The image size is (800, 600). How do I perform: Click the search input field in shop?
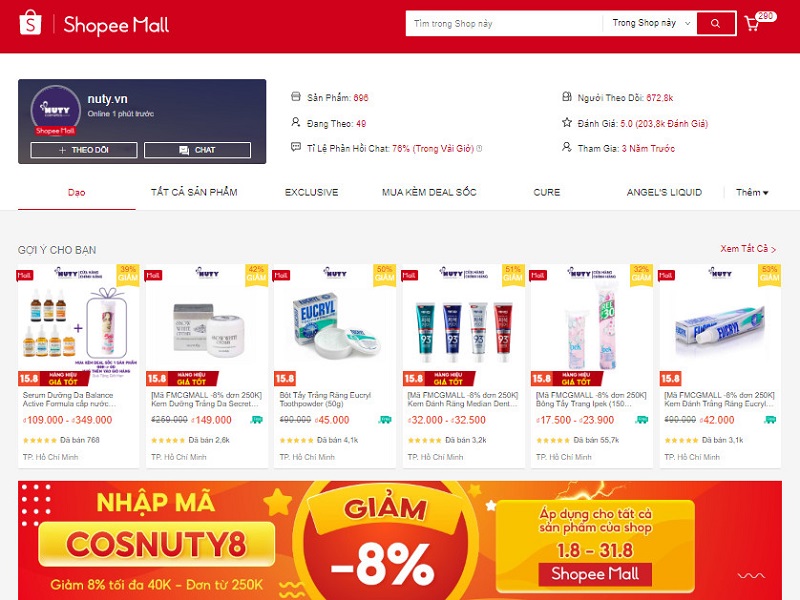click(504, 23)
